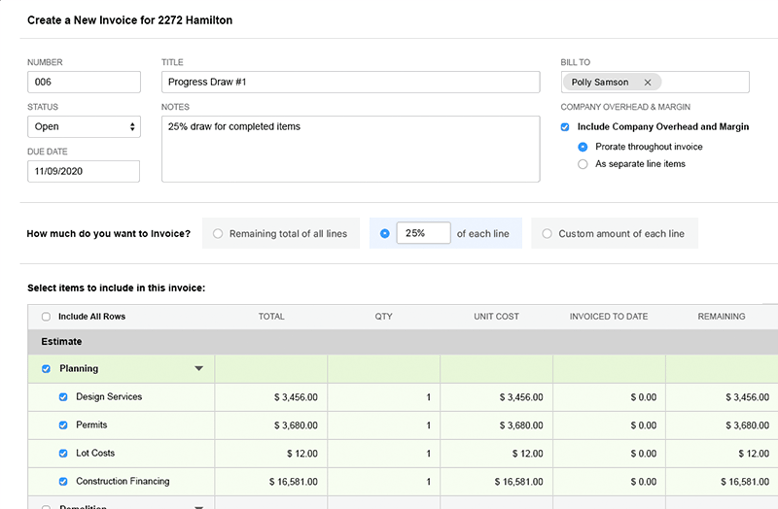
Task: Click the Due Date field 11/09/2020
Action: click(83, 171)
